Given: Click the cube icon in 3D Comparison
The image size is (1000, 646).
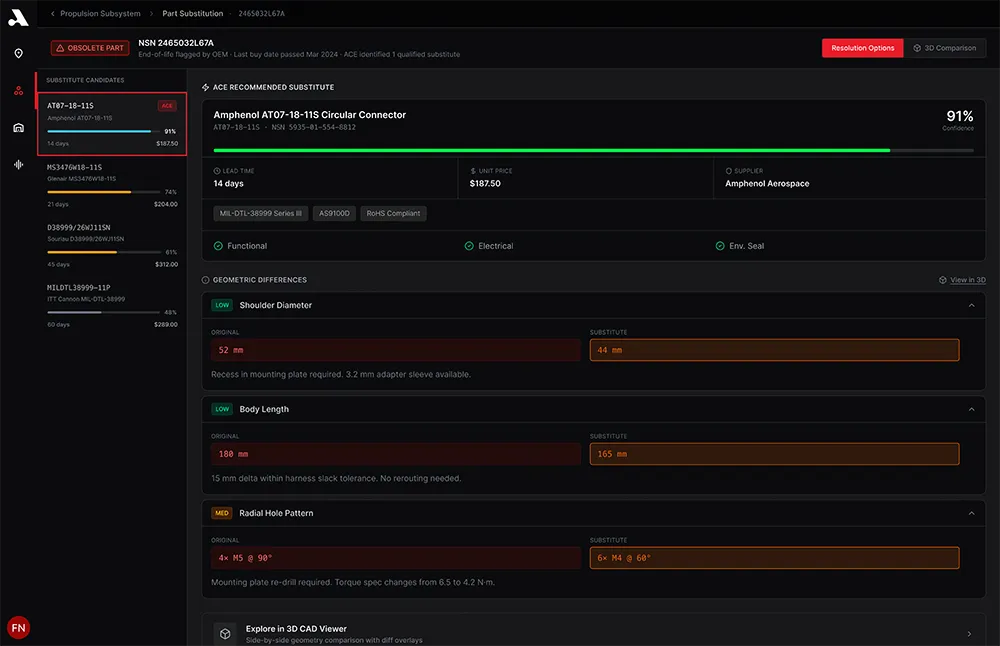Looking at the screenshot, I should click(x=917, y=48).
